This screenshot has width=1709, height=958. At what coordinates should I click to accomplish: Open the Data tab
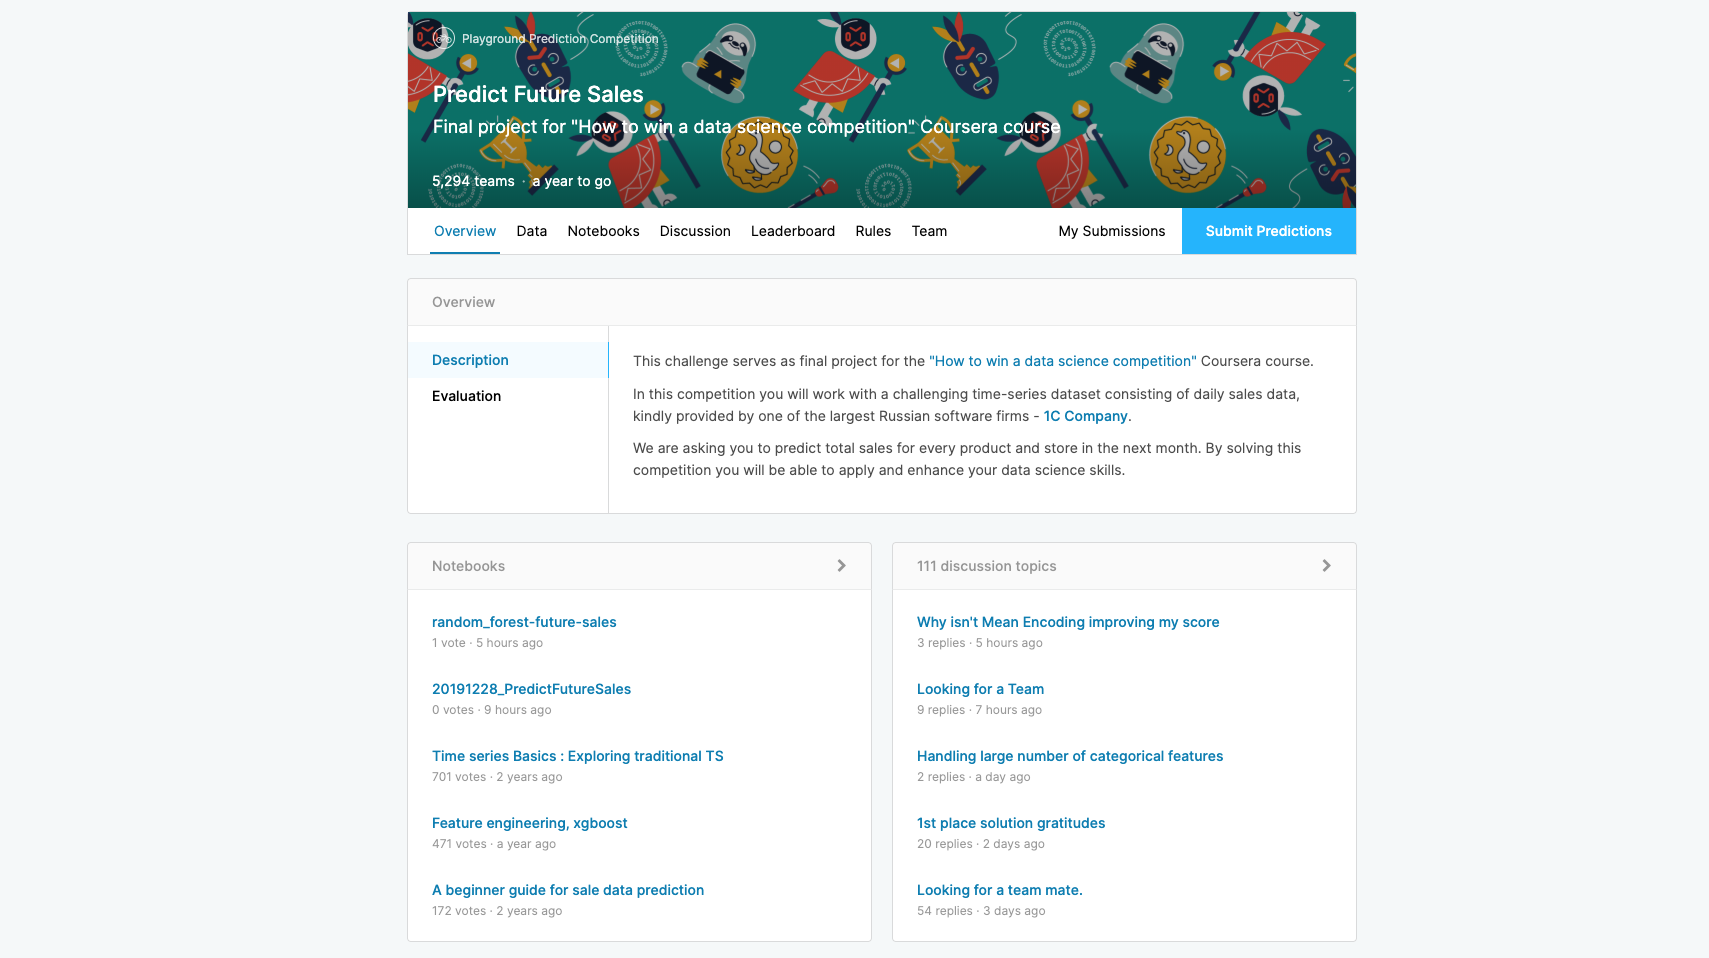[x=532, y=231]
